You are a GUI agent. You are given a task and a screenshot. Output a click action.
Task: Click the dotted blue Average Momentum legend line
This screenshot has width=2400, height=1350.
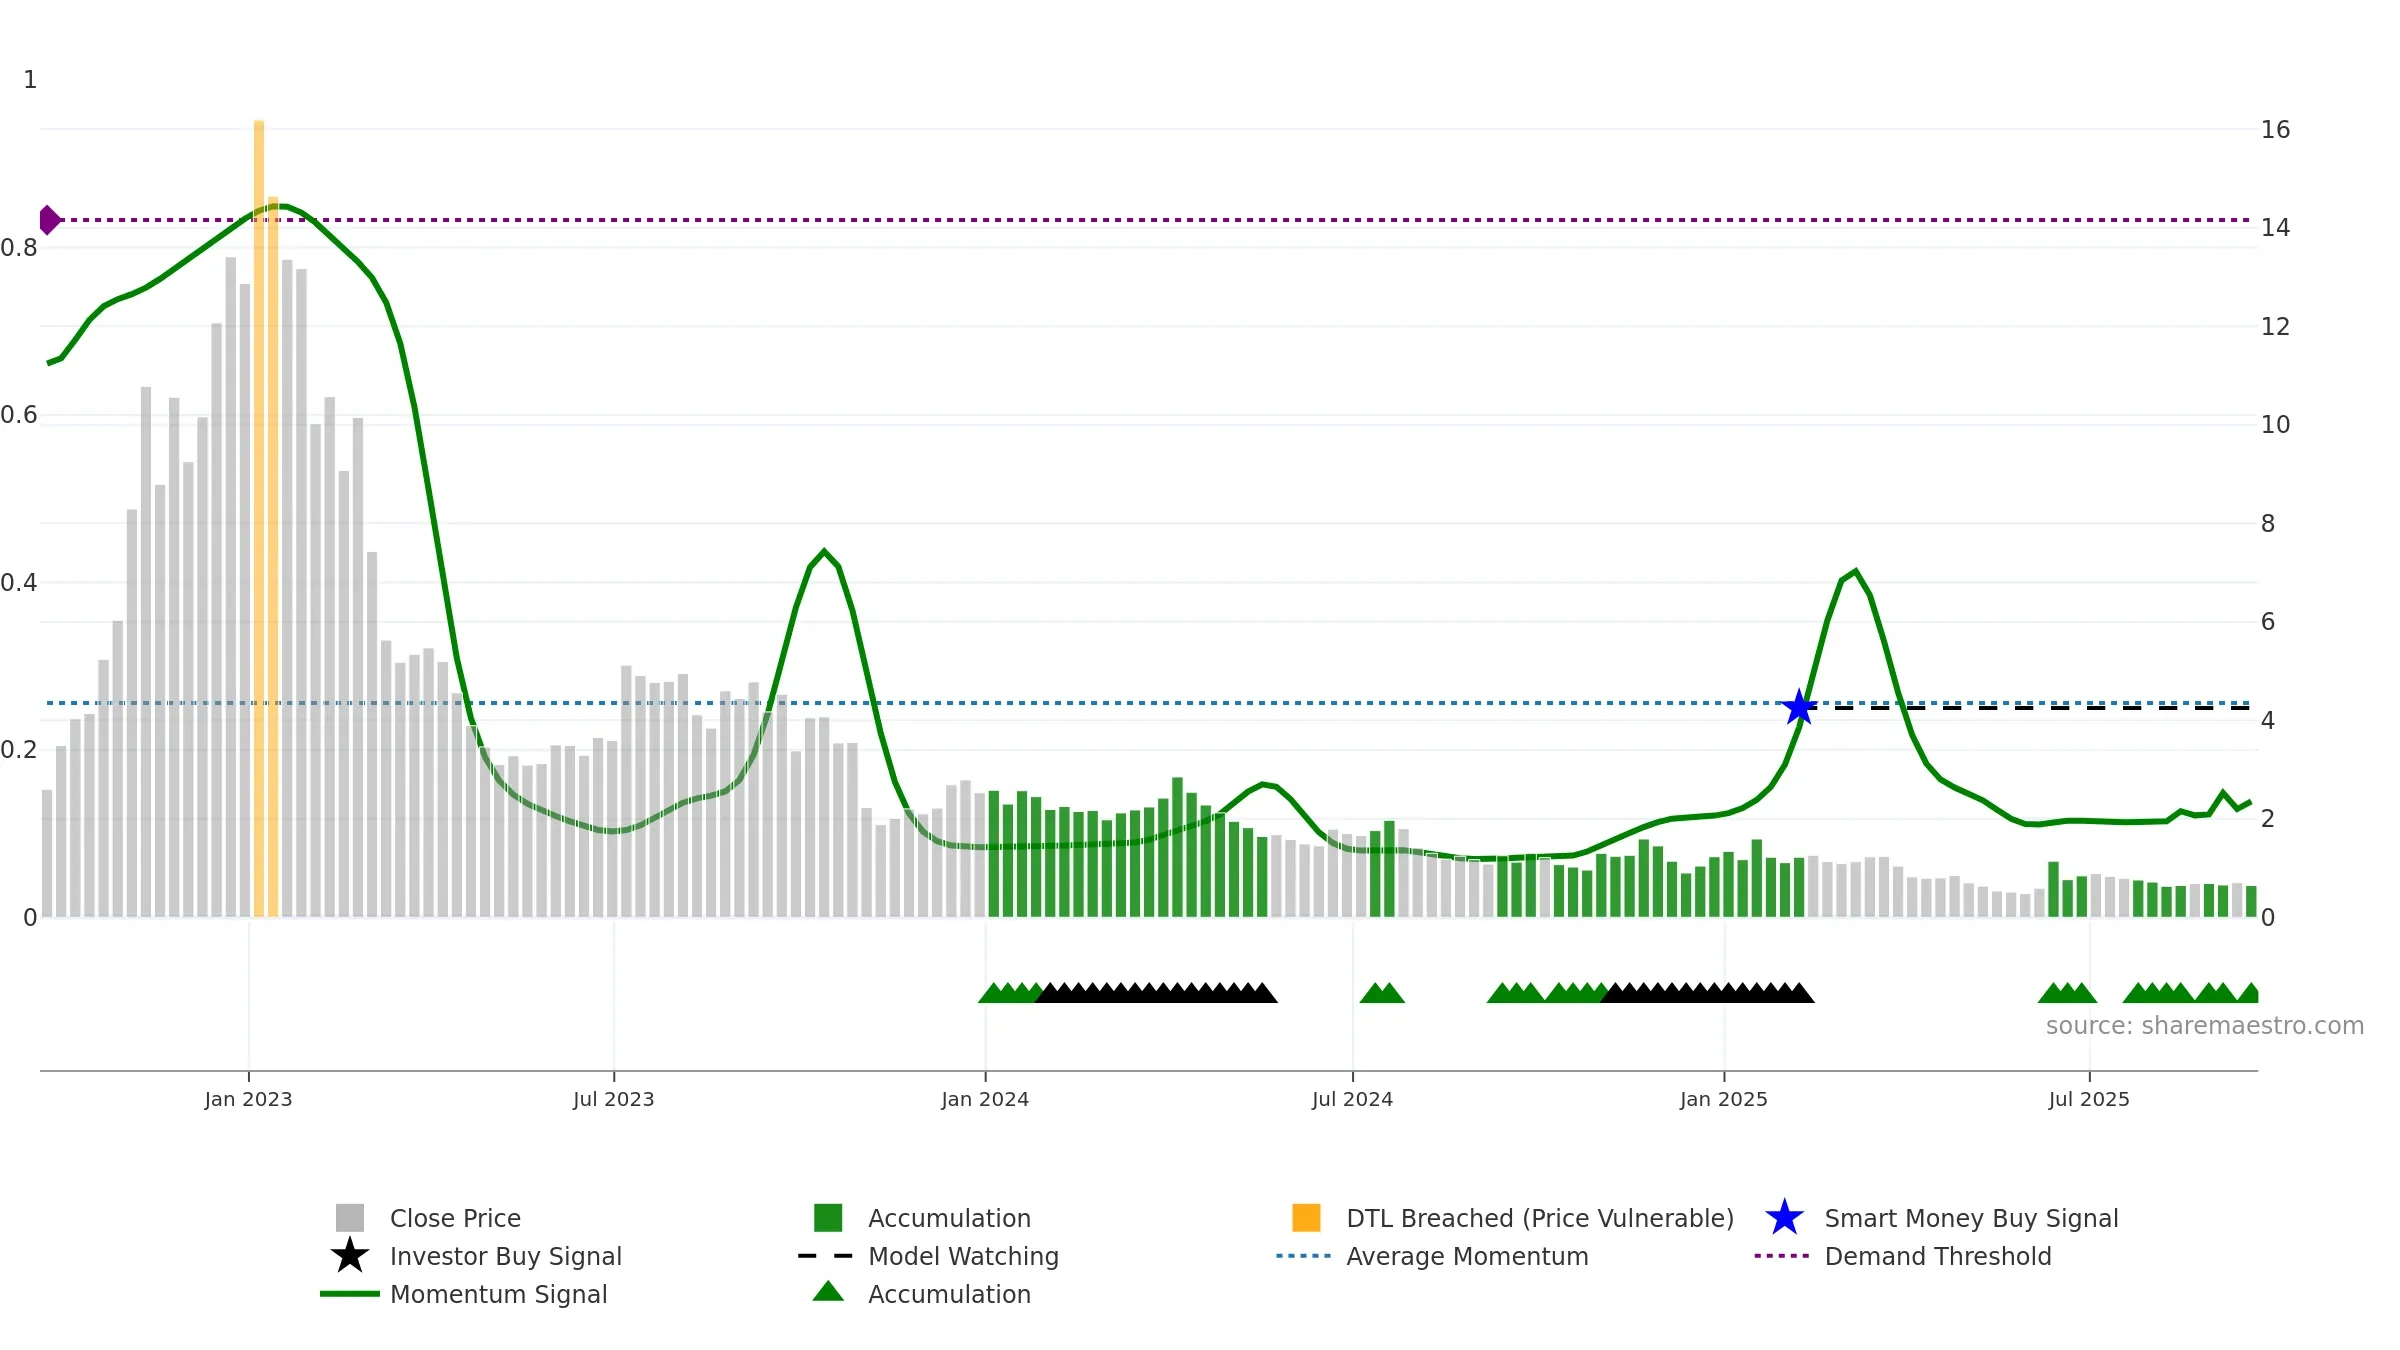click(1304, 1256)
